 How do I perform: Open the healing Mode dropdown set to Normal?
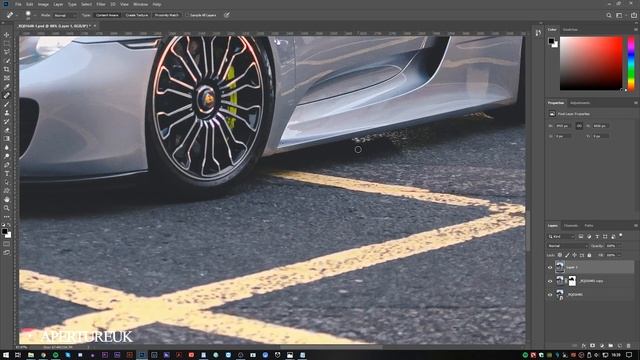64,15
